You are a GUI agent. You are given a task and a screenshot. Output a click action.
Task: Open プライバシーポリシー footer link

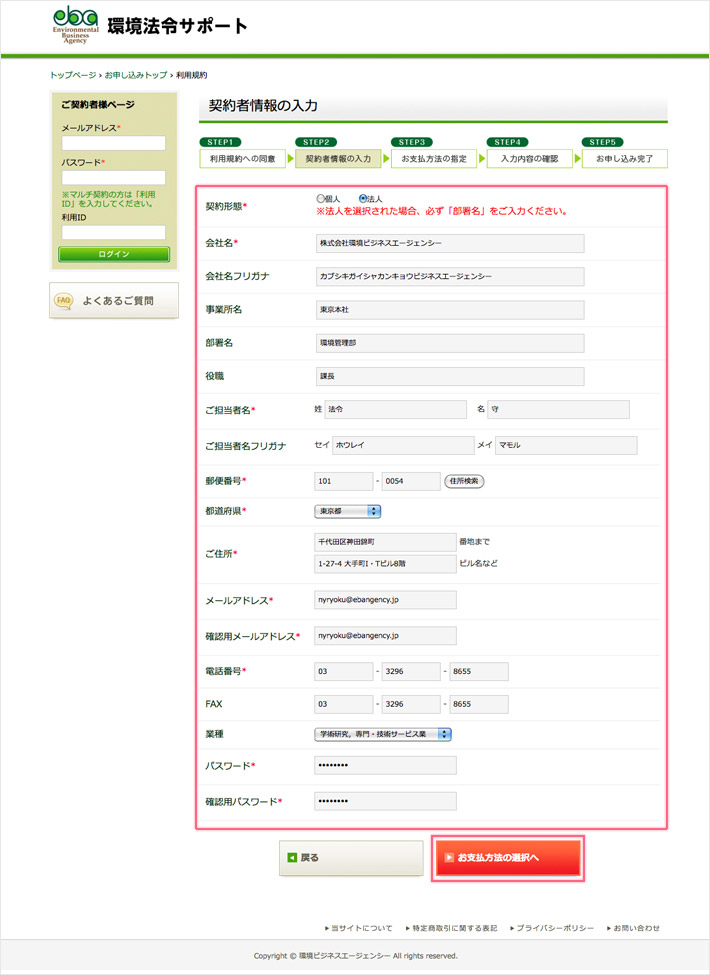pyautogui.click(x=555, y=928)
